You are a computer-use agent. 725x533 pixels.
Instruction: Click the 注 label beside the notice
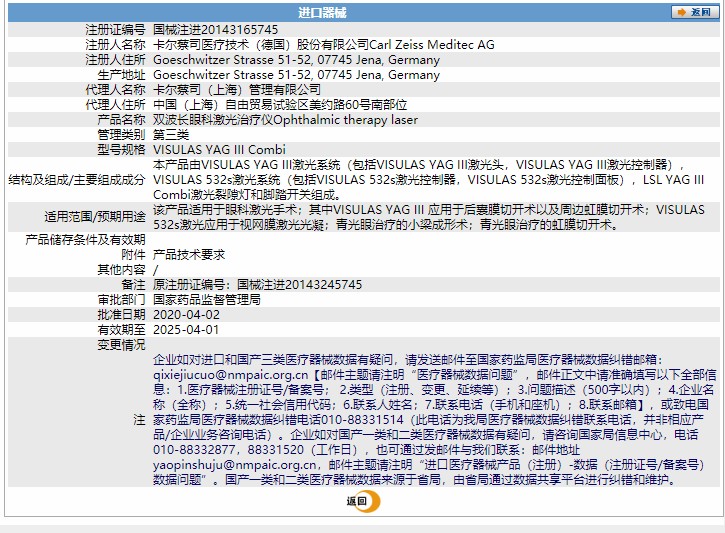pyautogui.click(x=139, y=420)
